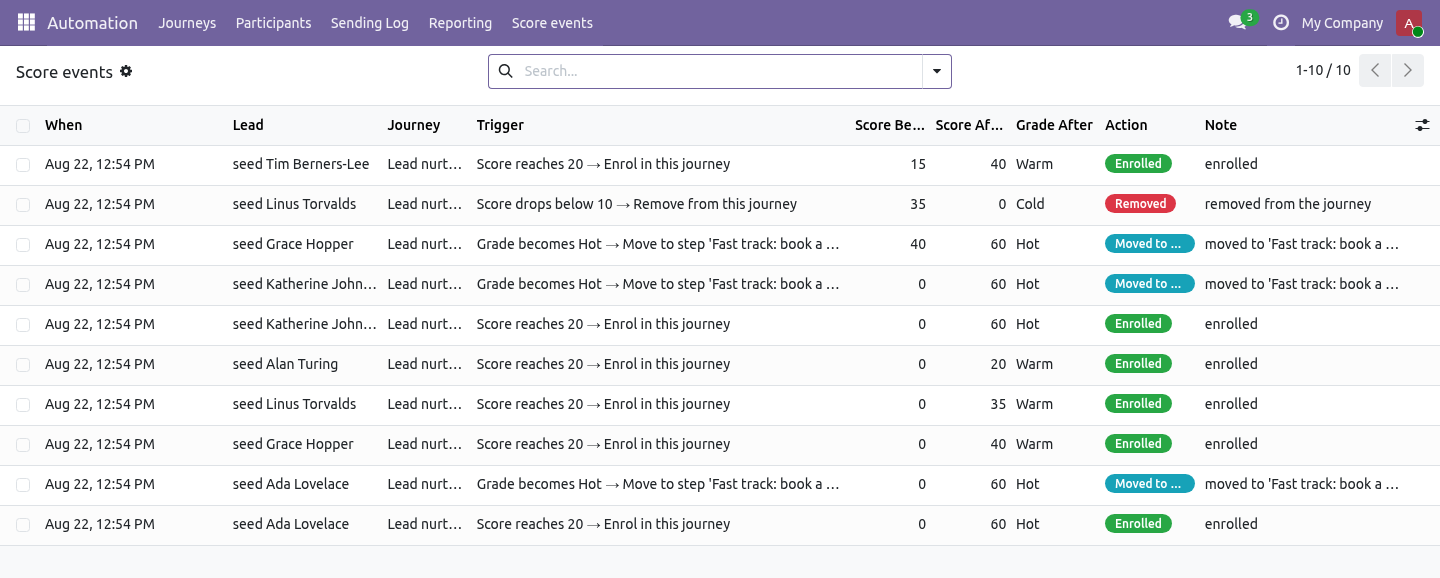Screen dimensions: 1440x578
Task: Sort by the Score Before column header
Action: [x=890, y=125]
